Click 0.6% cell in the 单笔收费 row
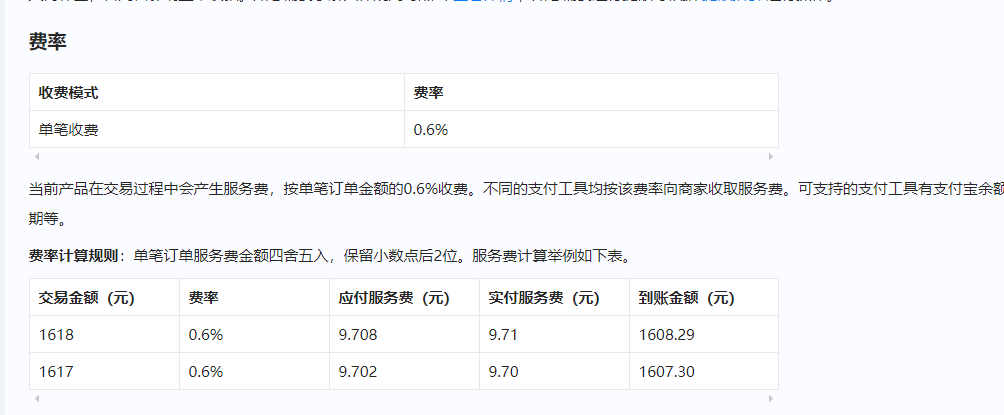Viewport: 1004px width, 415px height. (431, 129)
